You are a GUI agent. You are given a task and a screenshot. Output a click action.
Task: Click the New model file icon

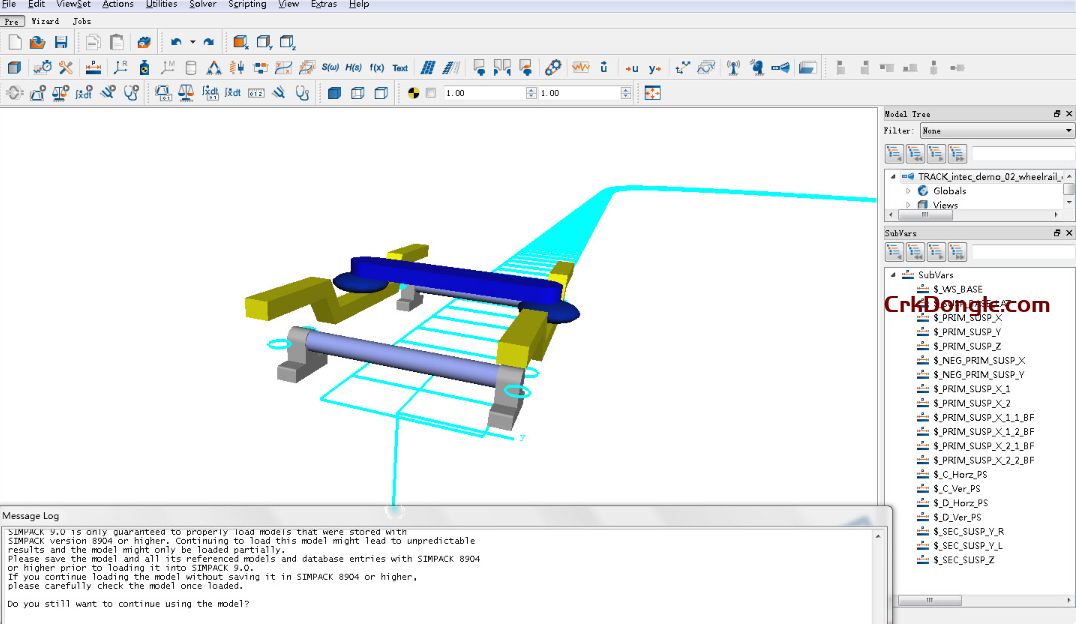click(15, 42)
